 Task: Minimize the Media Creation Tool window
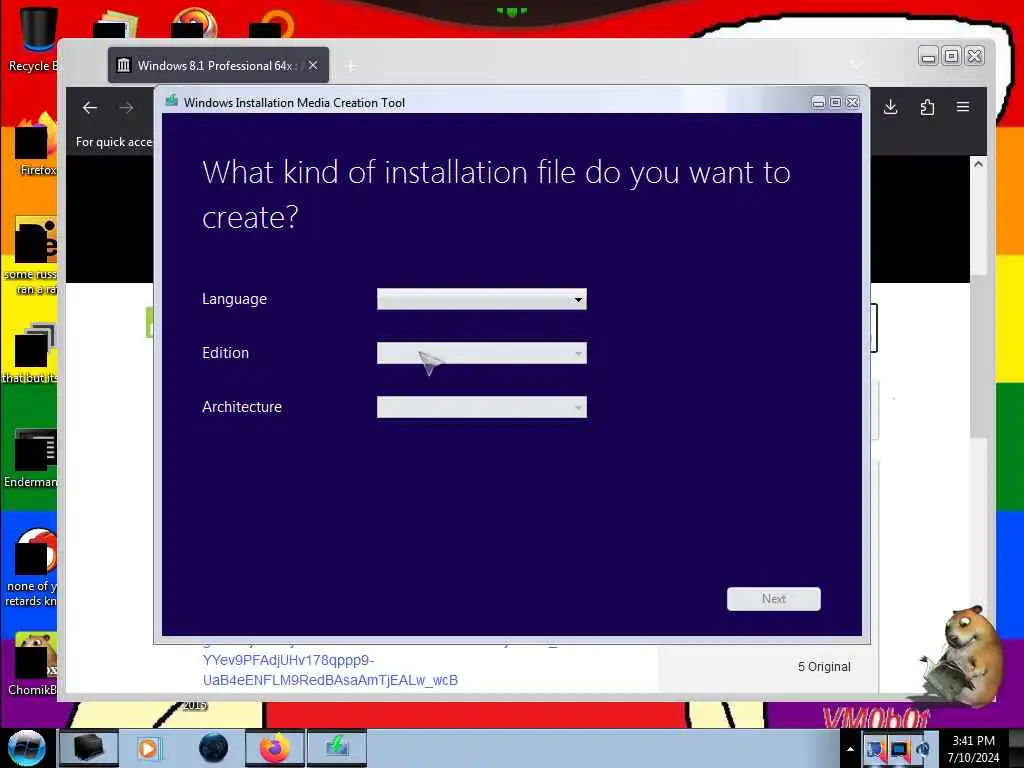tap(818, 103)
